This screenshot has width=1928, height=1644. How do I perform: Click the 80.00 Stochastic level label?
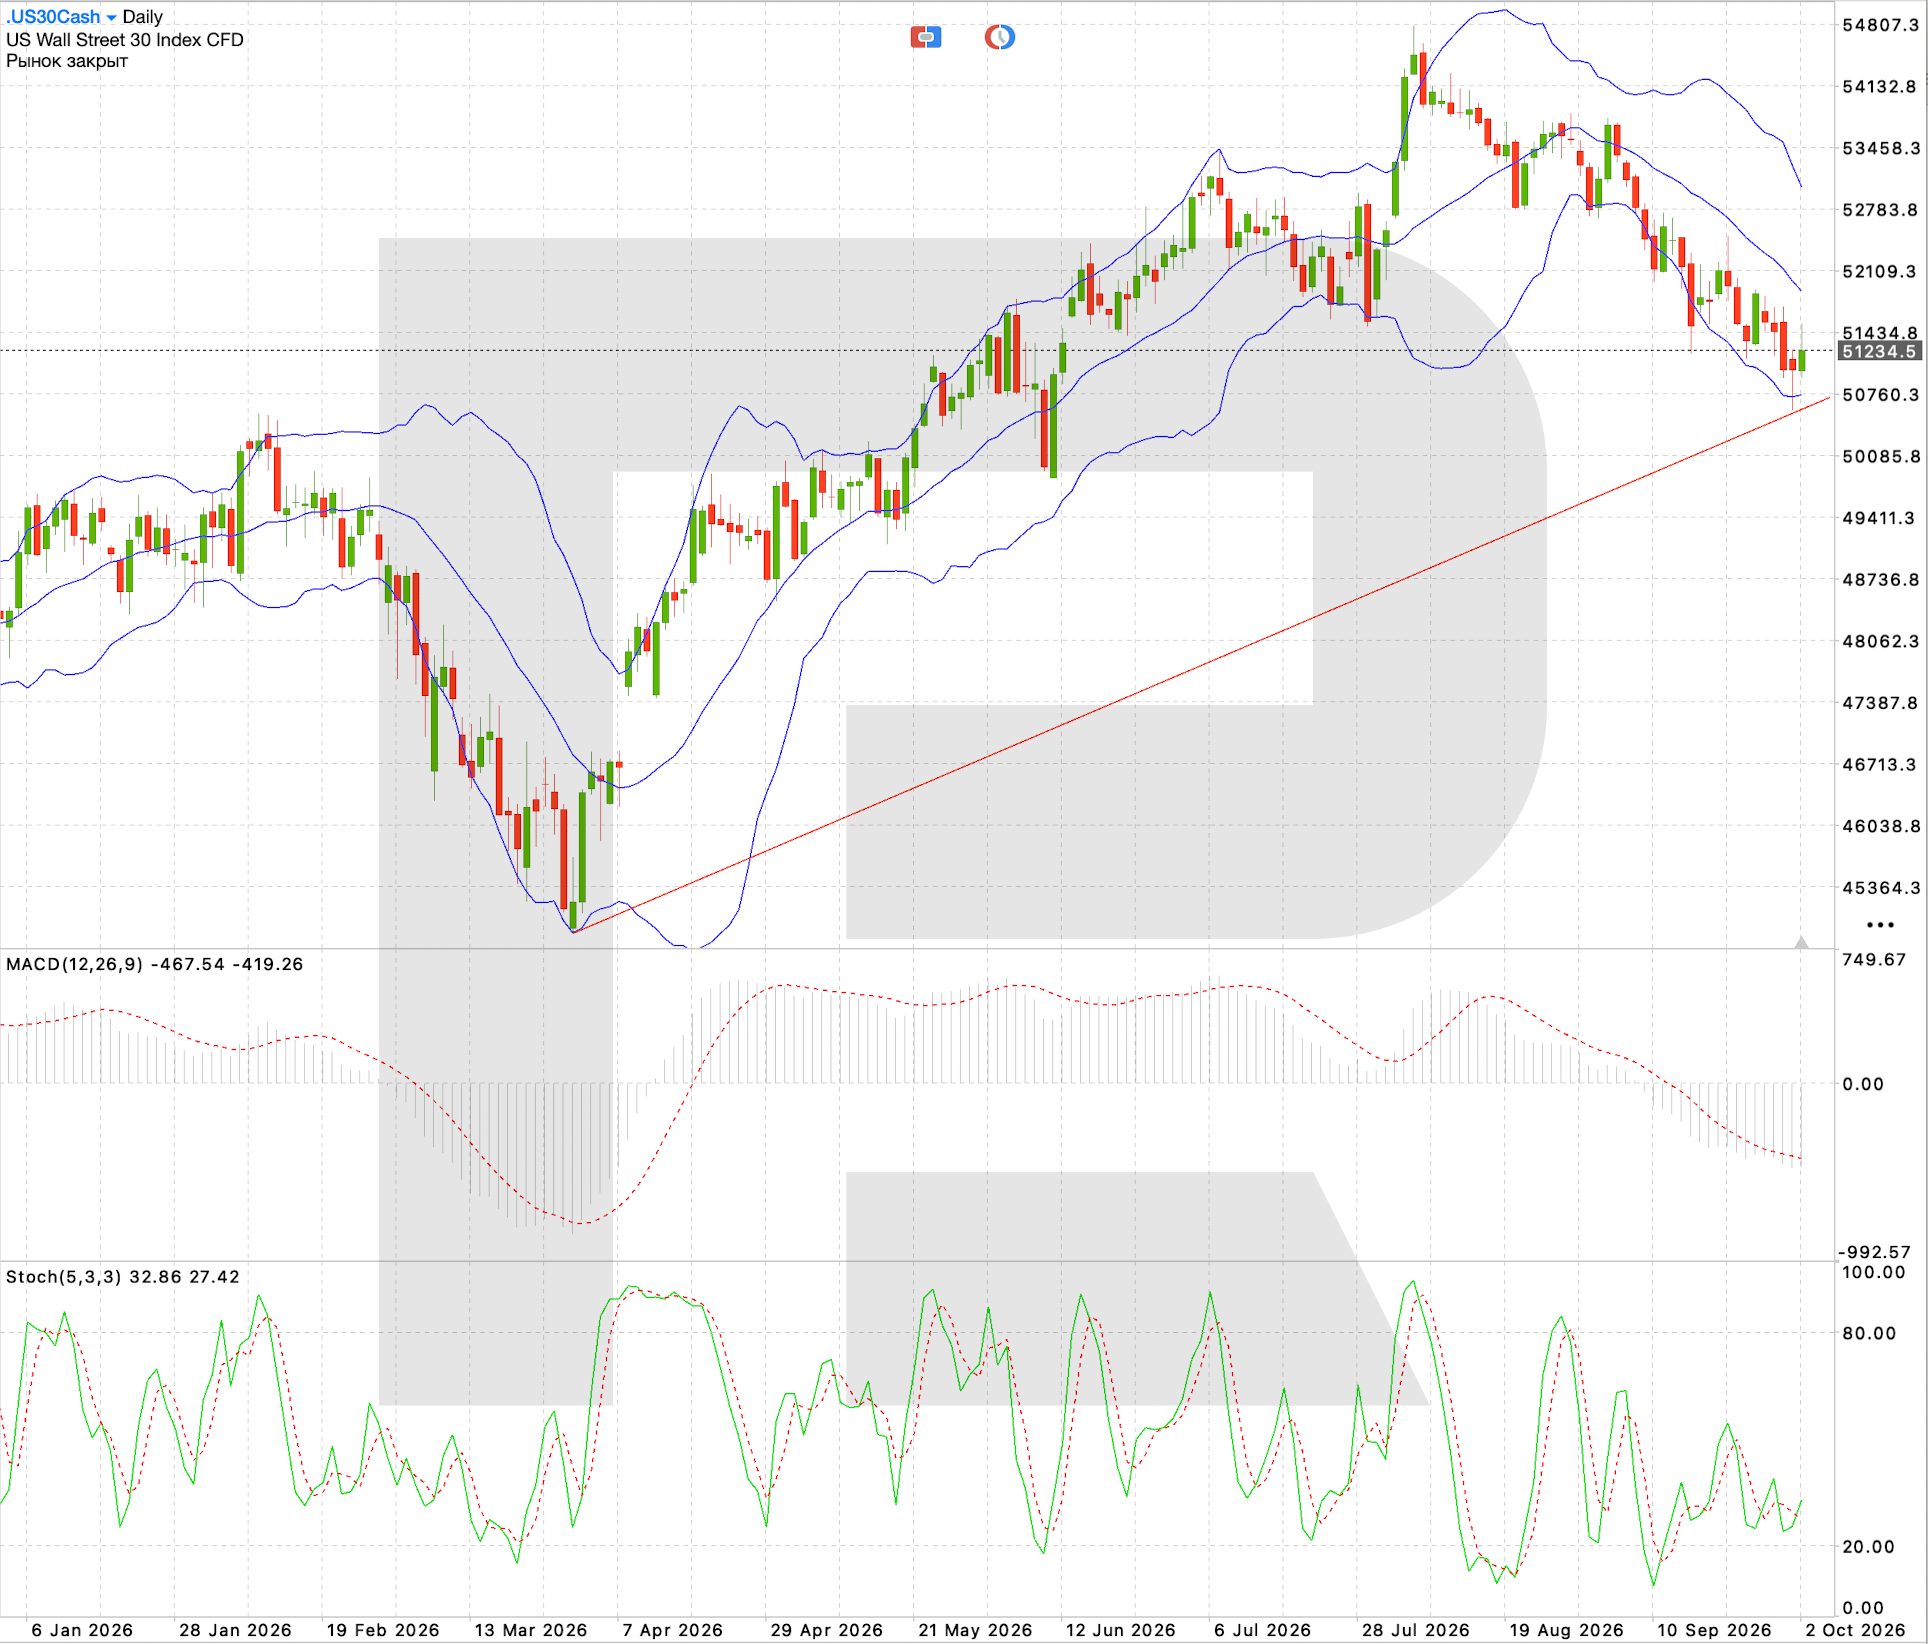(1869, 1333)
